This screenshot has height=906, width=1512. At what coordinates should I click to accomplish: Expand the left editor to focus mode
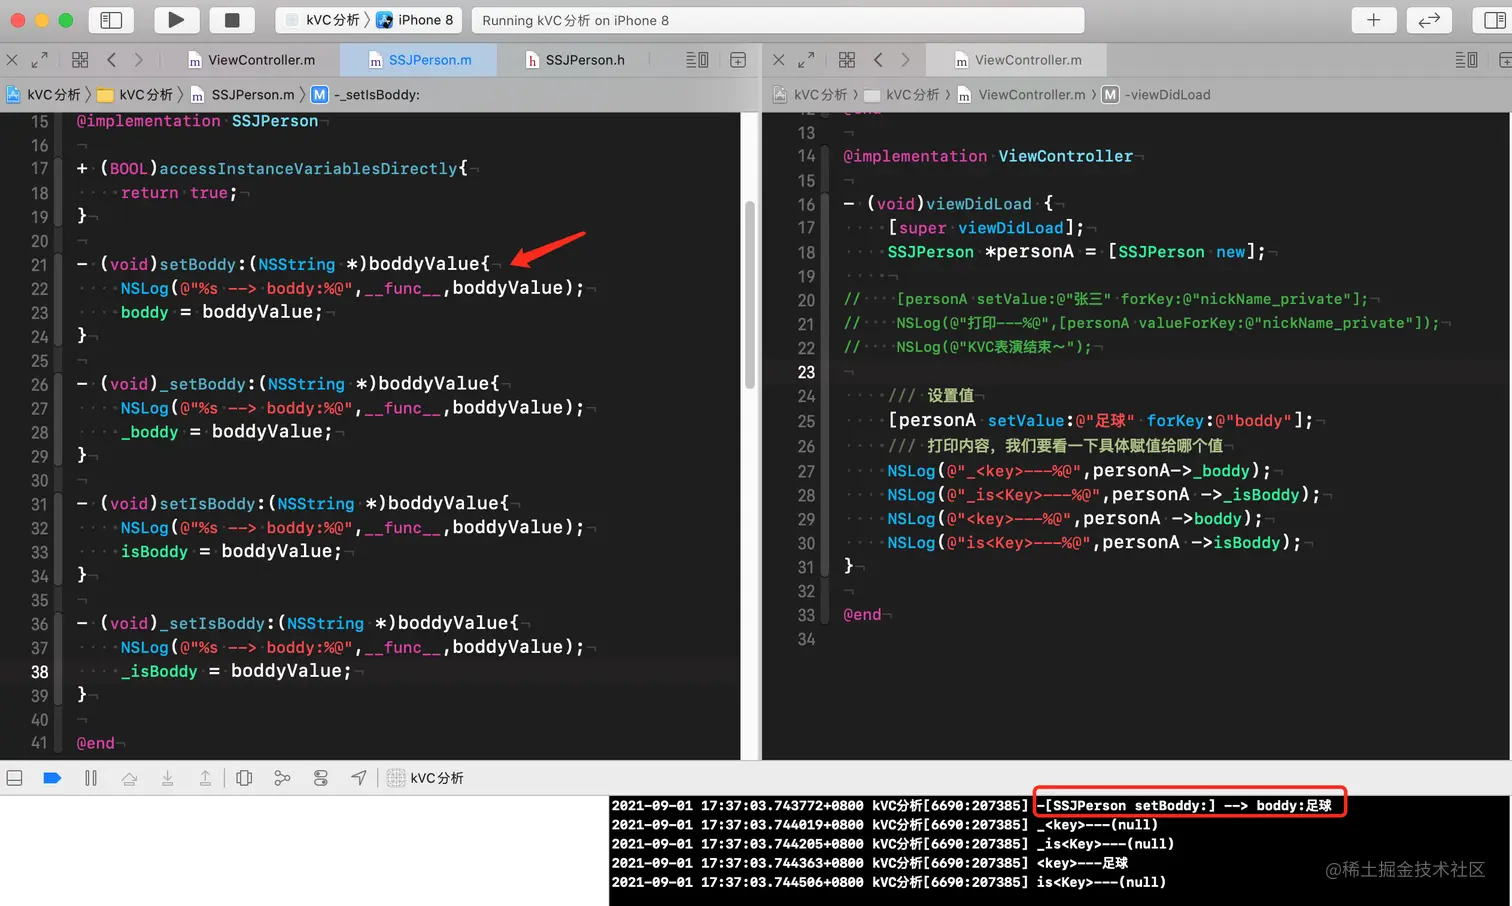[x=40, y=60]
